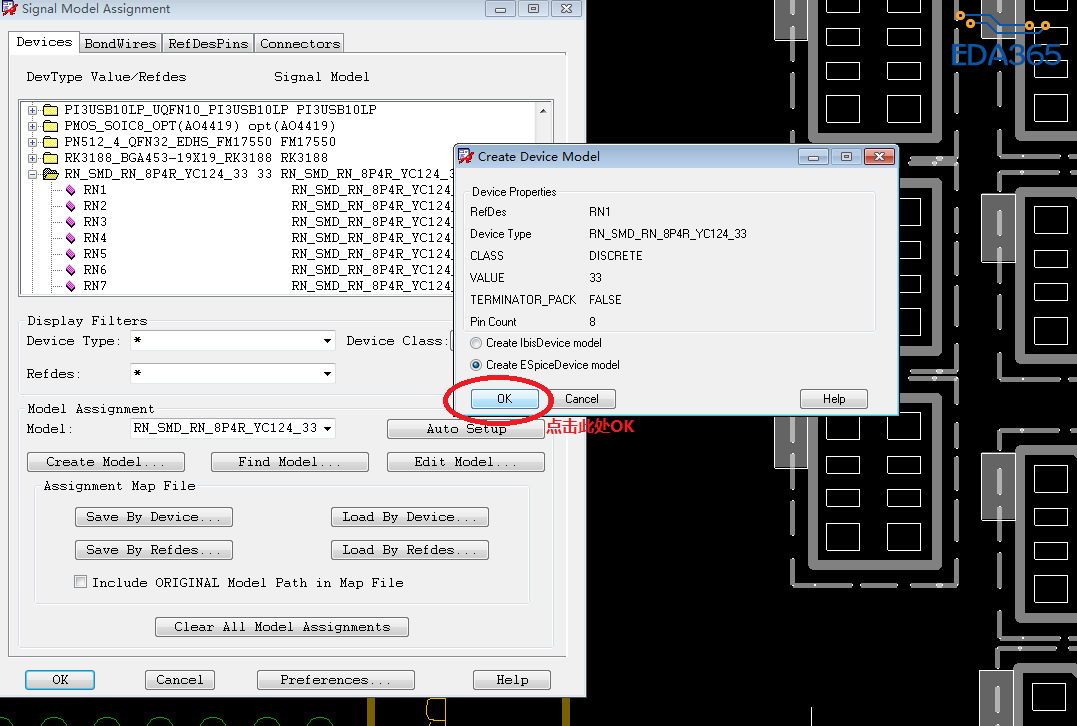Screen dimensions: 1077x726
Task: Click the Auto Setup button
Action: 466,429
